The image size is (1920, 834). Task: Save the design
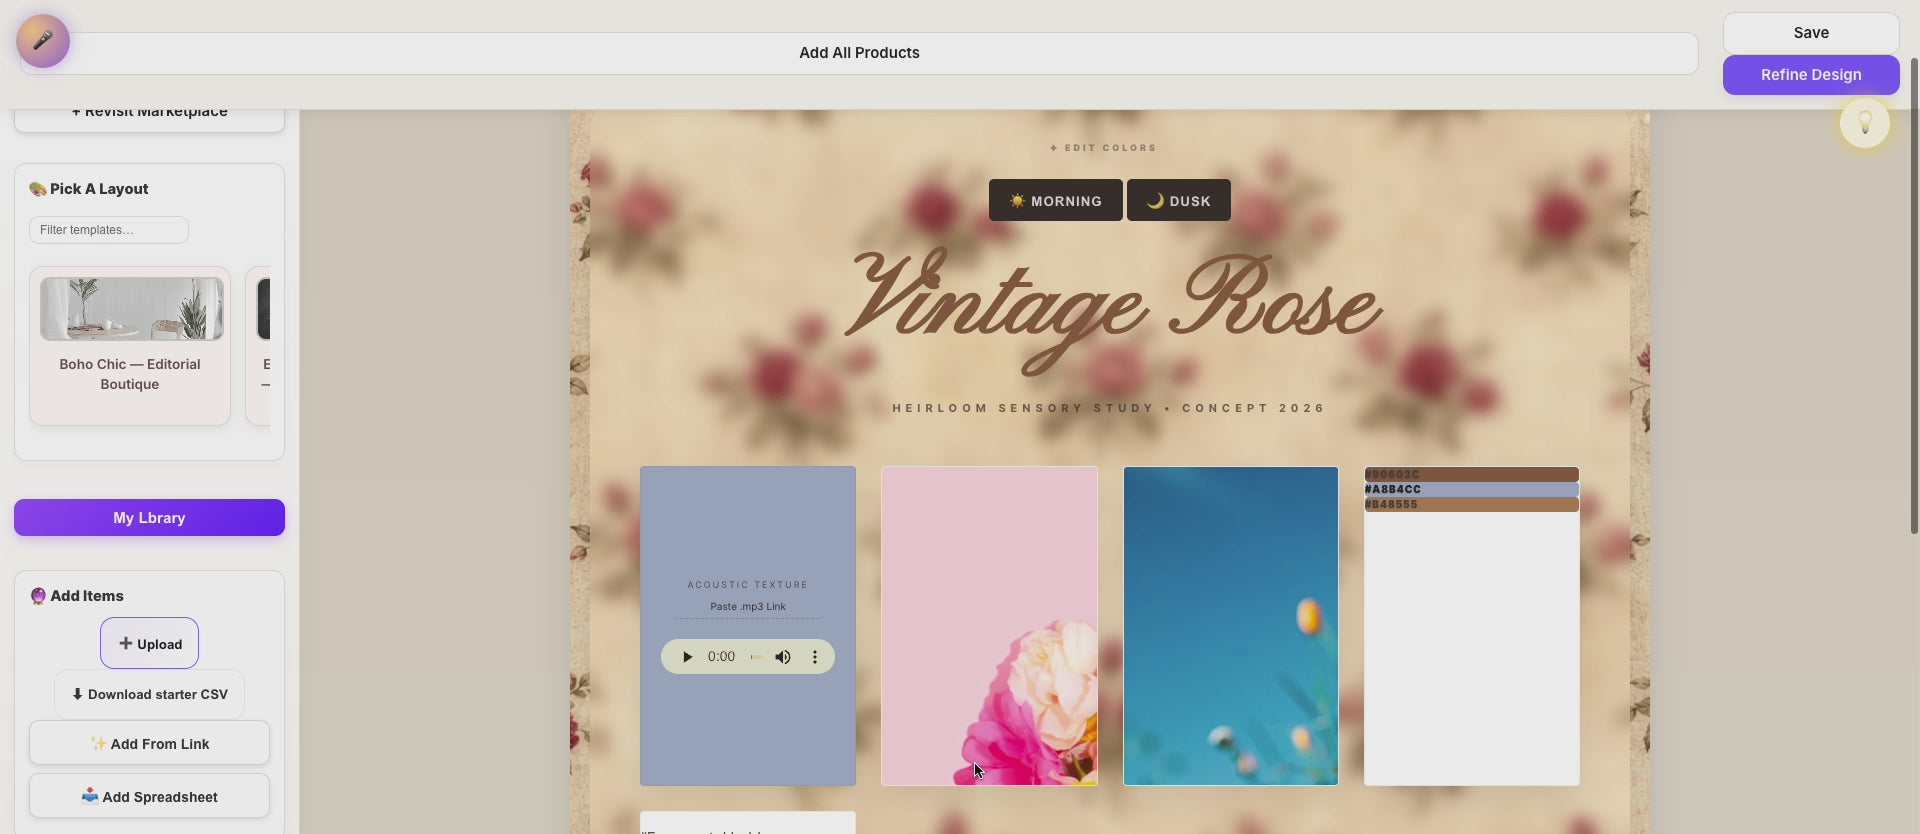click(1811, 33)
